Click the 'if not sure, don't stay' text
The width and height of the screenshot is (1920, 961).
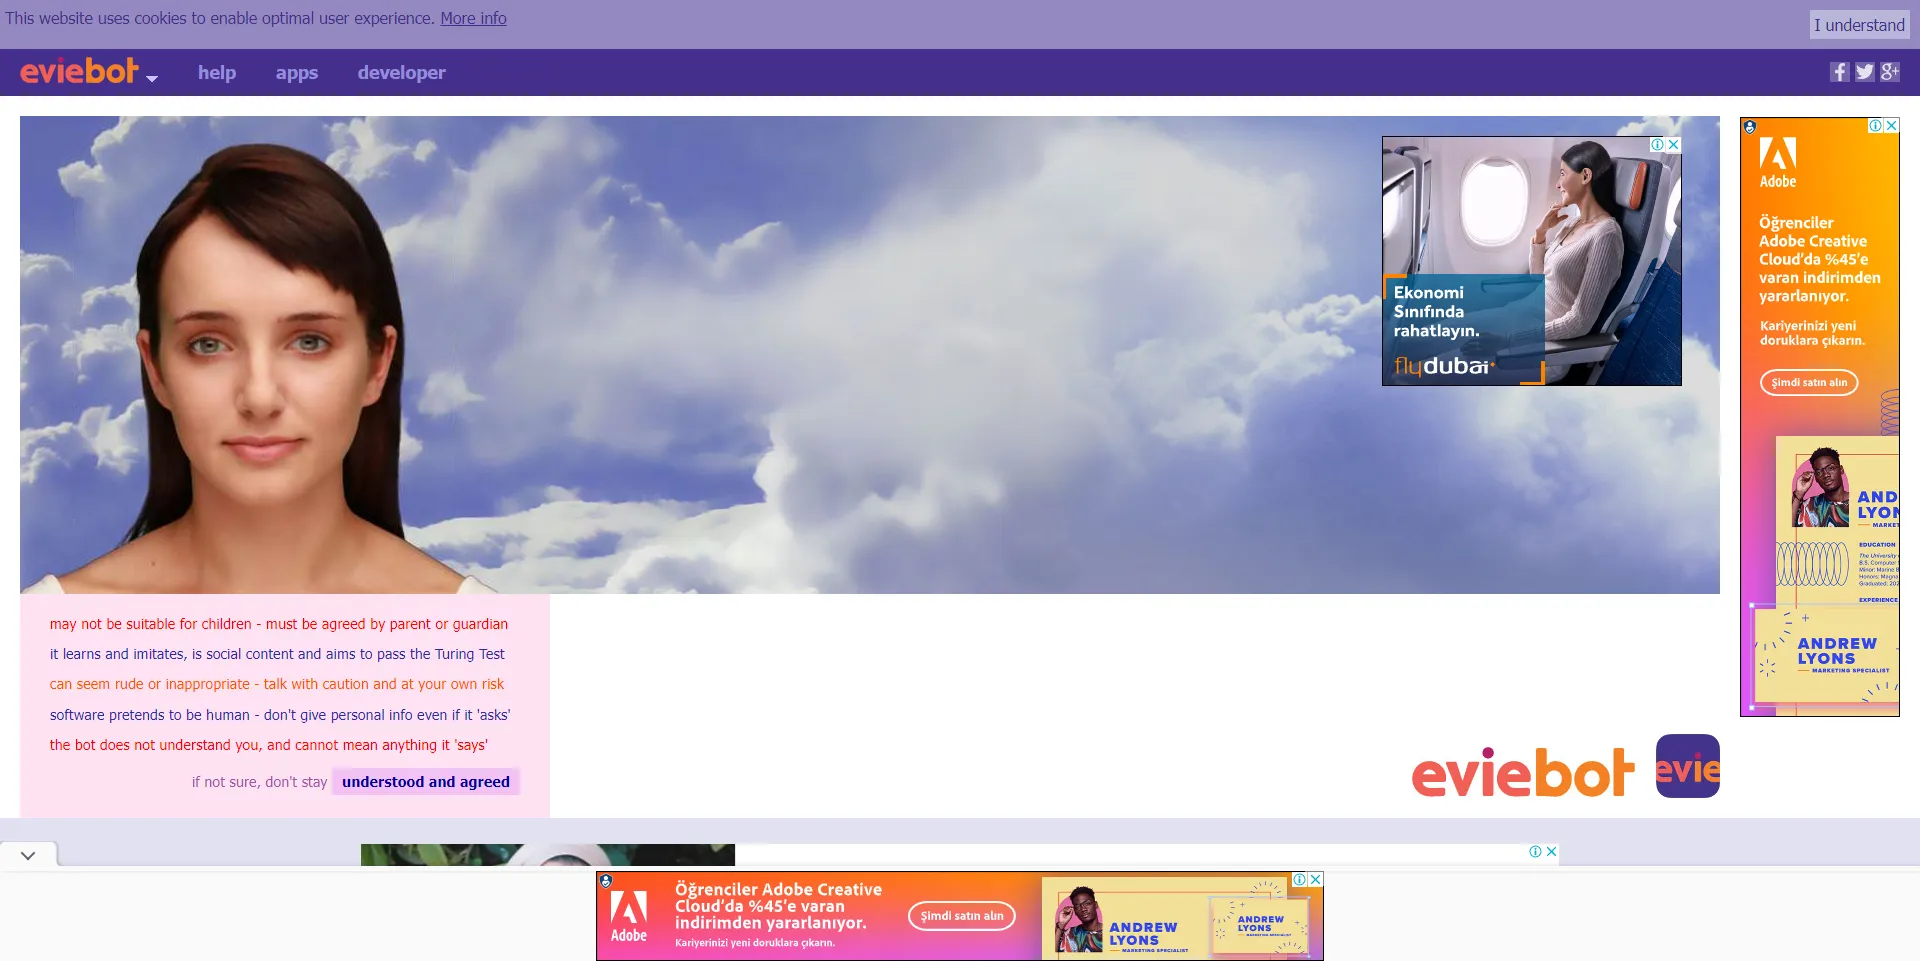coord(259,782)
